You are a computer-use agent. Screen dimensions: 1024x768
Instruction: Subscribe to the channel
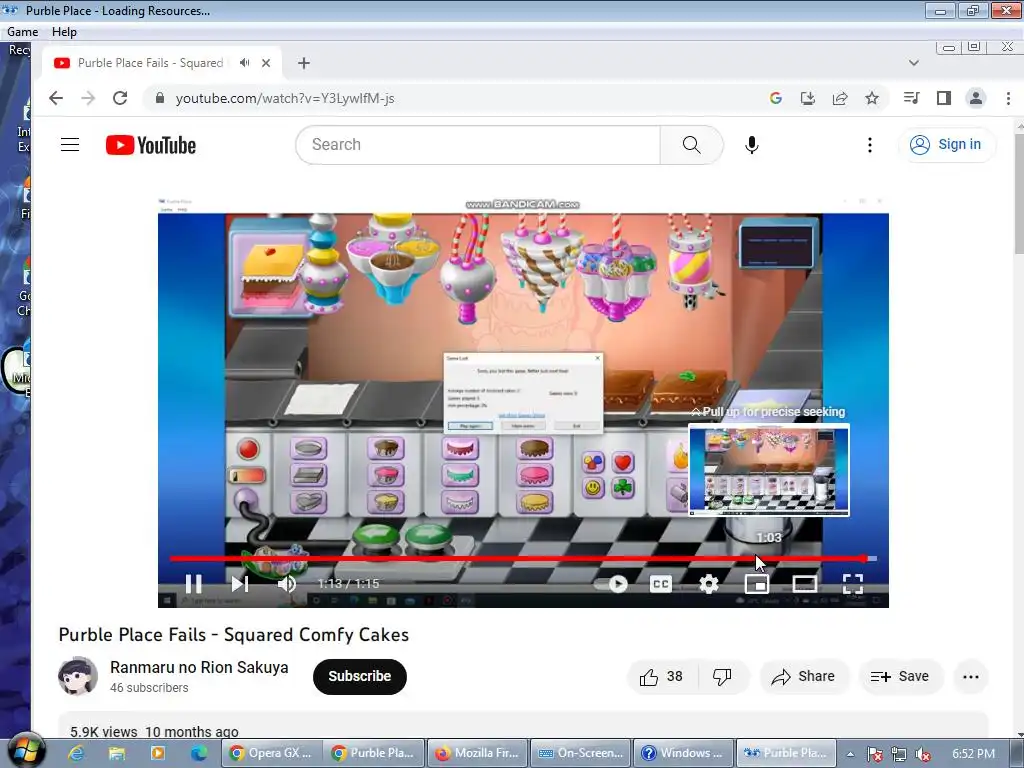[x=360, y=677]
